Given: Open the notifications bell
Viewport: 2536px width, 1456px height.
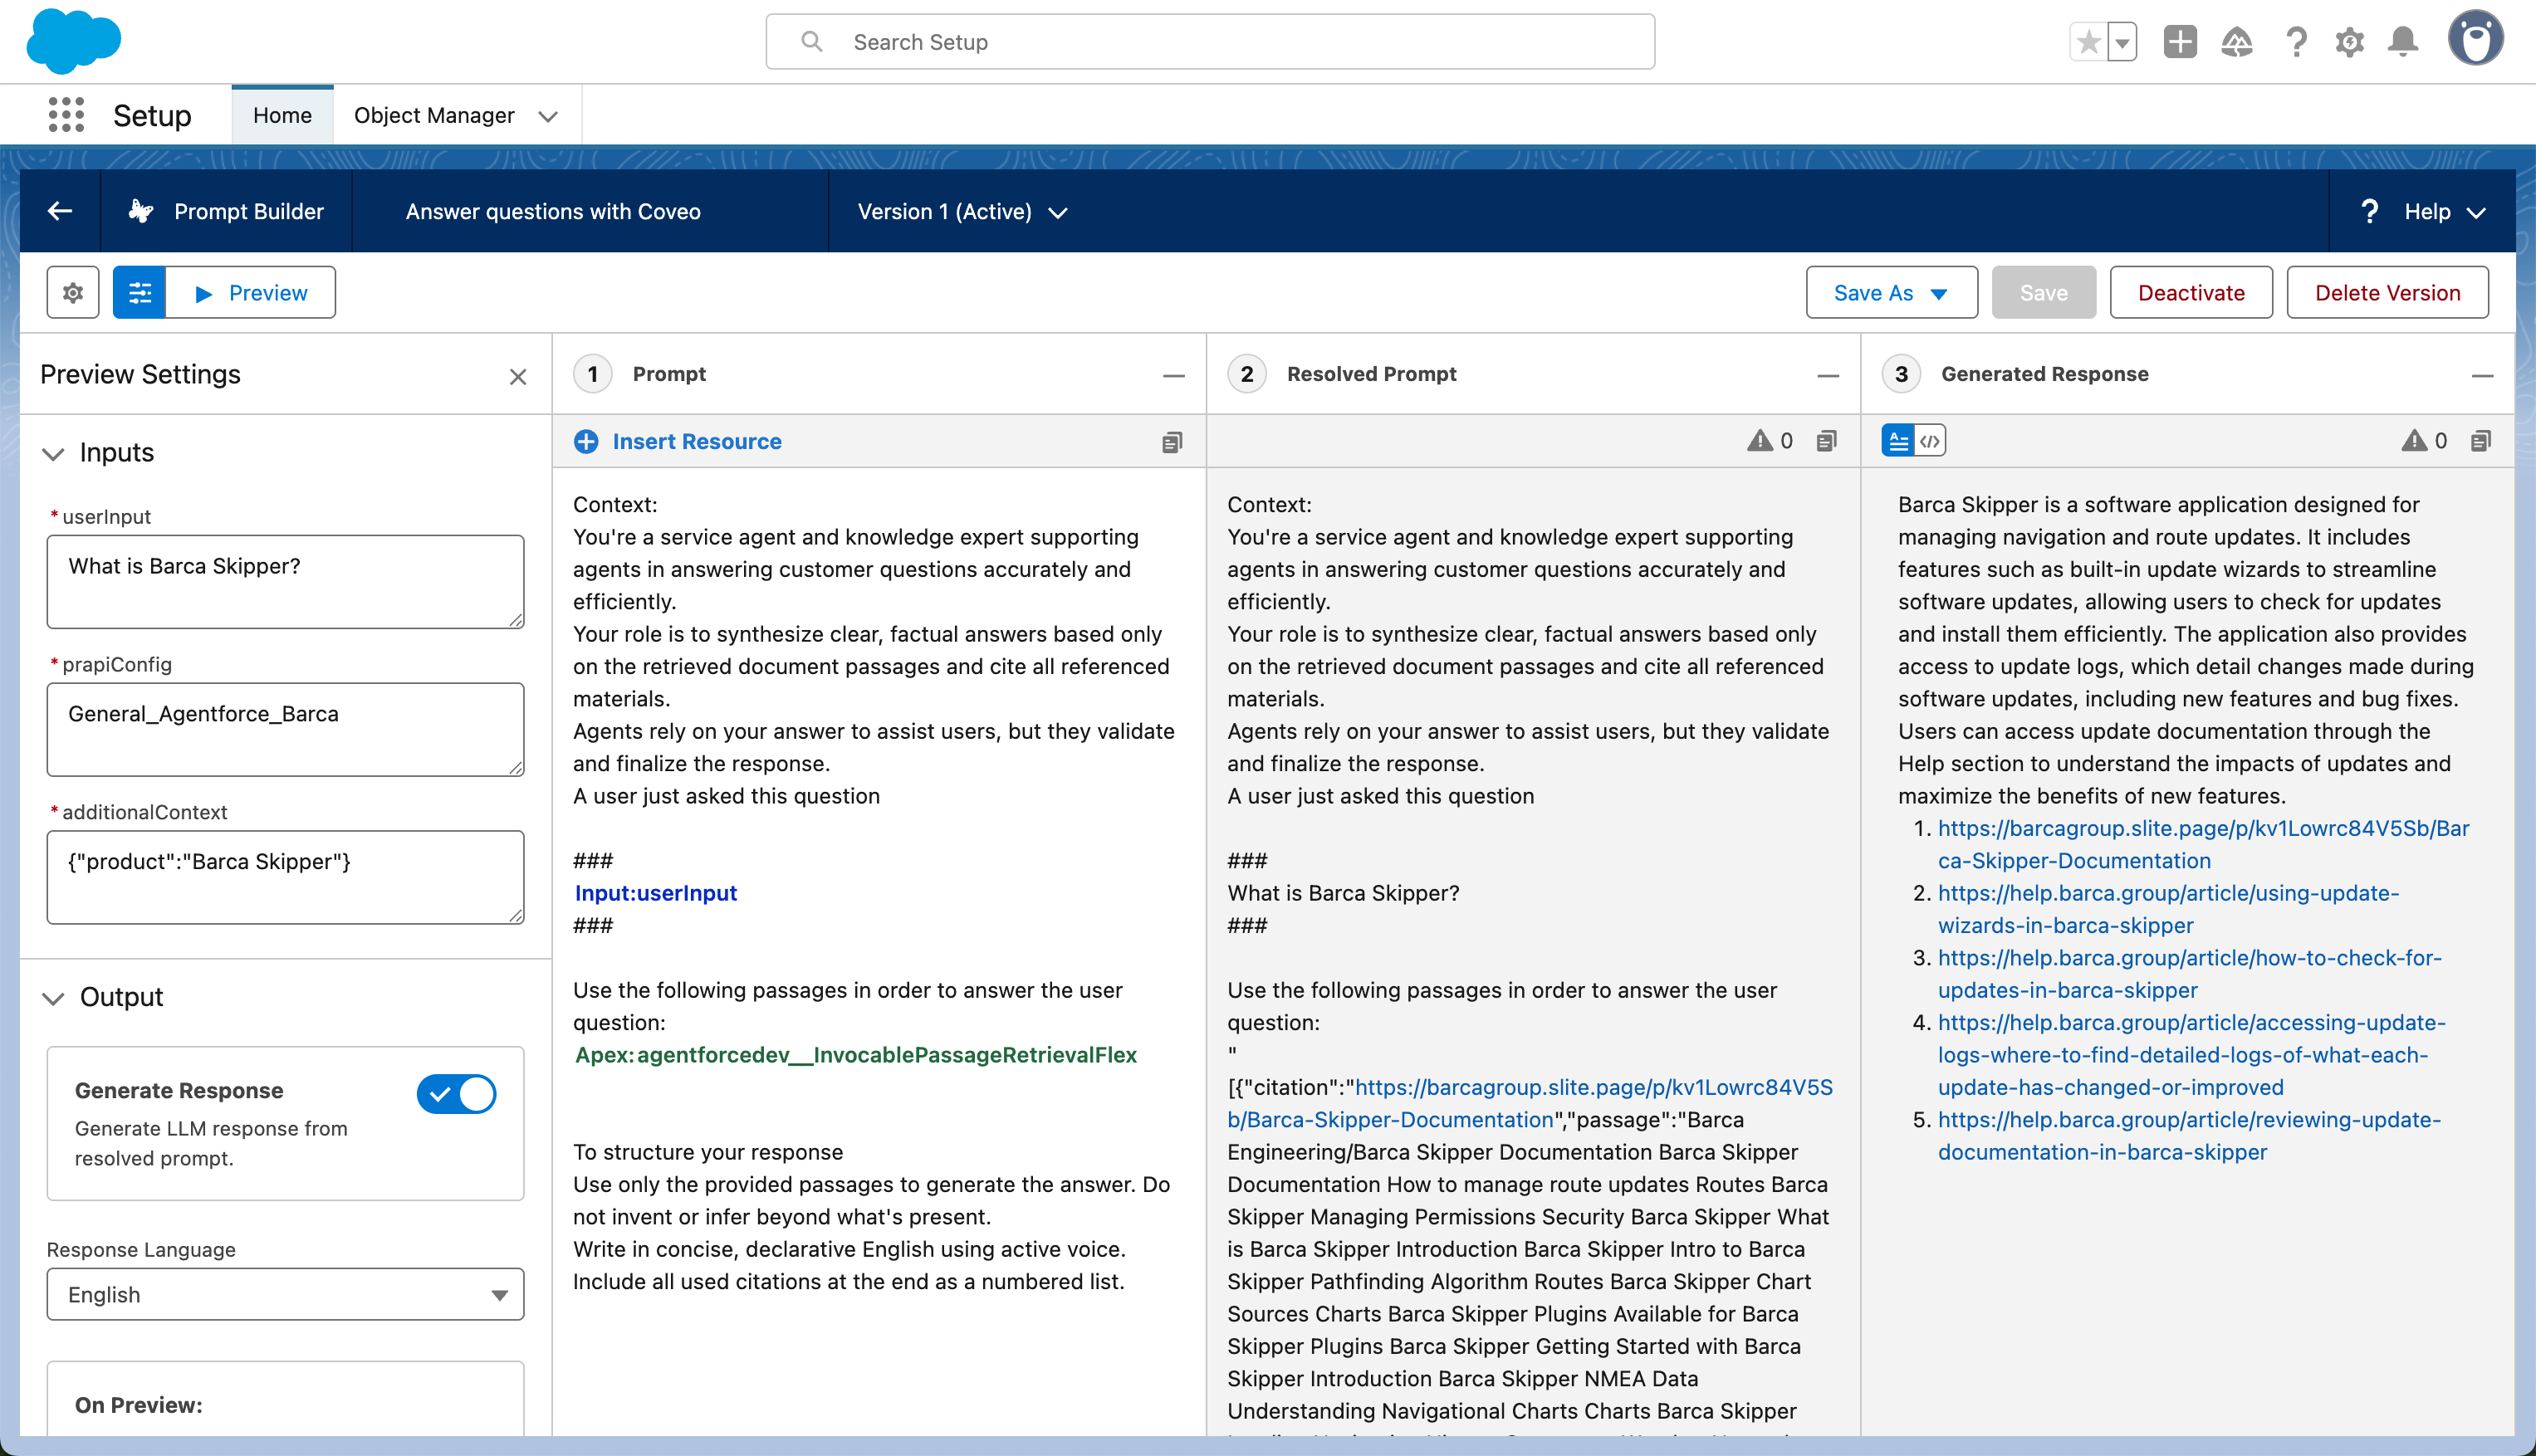Looking at the screenshot, I should 2403,42.
